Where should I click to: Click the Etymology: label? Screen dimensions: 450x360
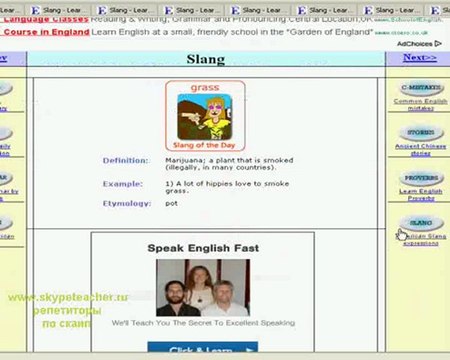[127, 204]
